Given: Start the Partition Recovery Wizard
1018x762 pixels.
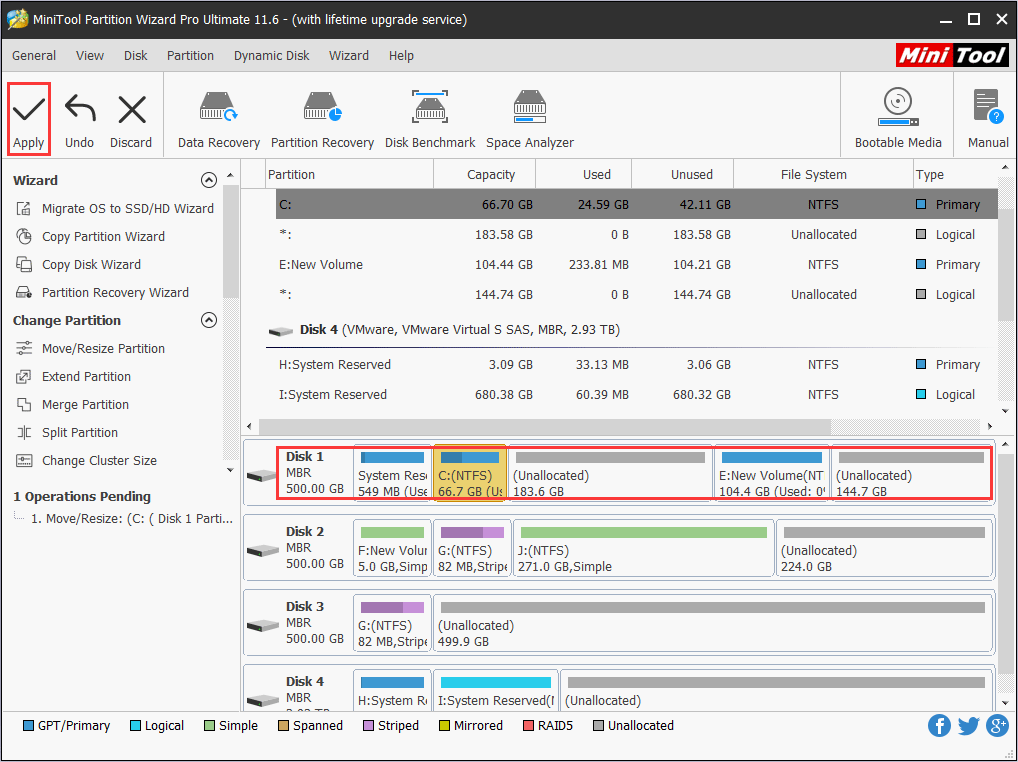Looking at the screenshot, I should (103, 292).
